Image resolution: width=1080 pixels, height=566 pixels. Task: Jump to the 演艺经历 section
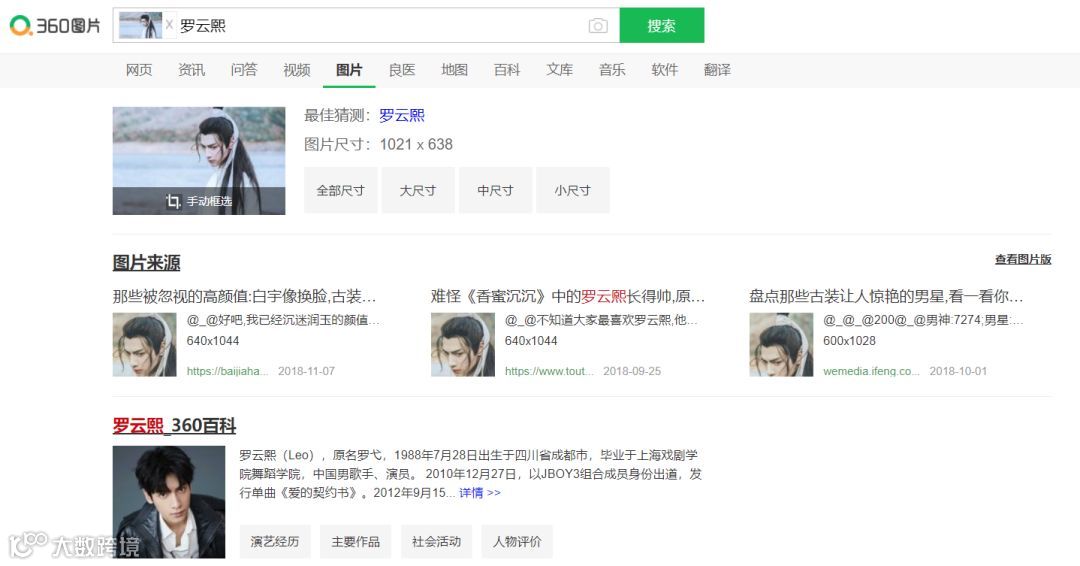tap(275, 541)
